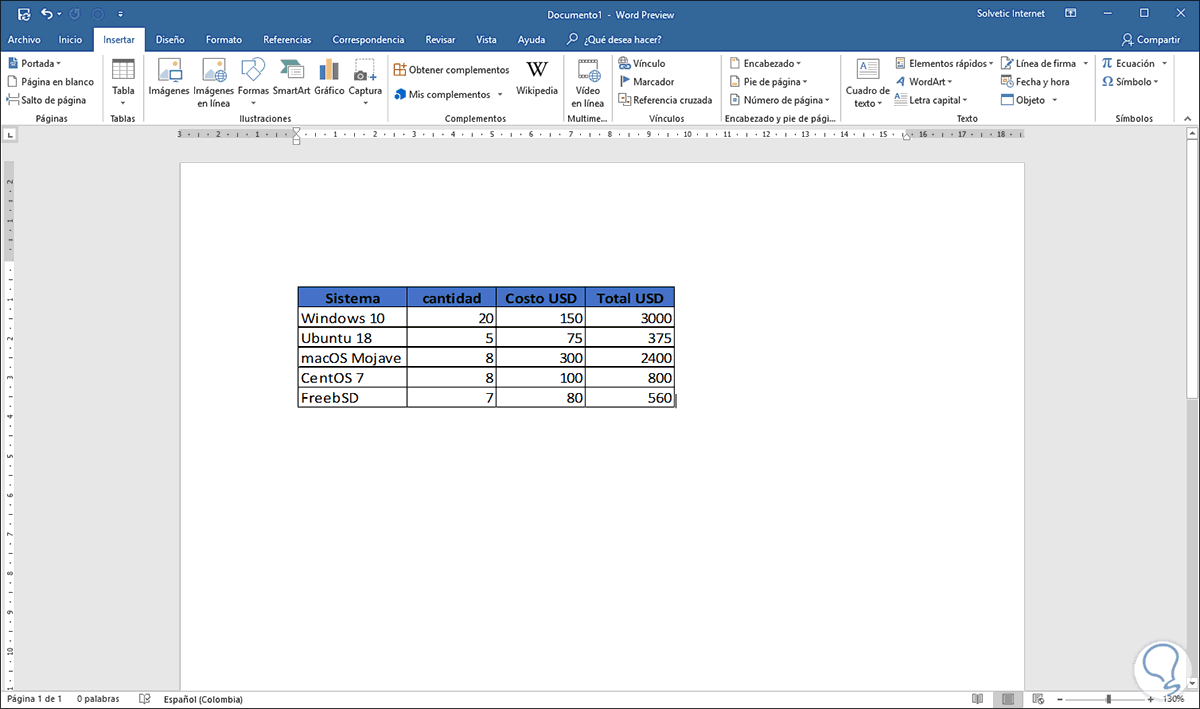
Task: Click Página 1 de 1 in status bar
Action: pos(35,699)
